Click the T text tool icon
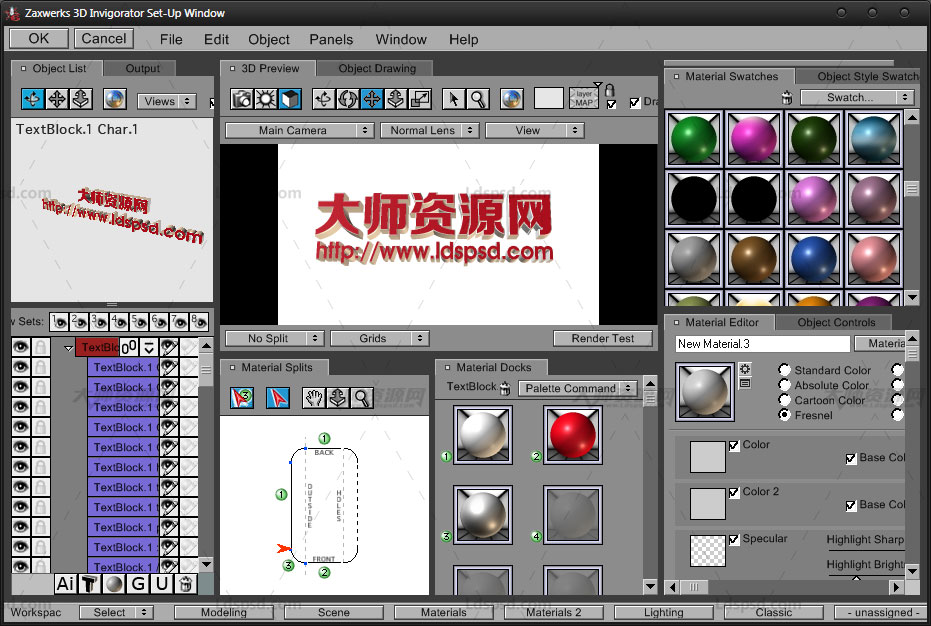This screenshot has width=931, height=626. tap(89, 584)
